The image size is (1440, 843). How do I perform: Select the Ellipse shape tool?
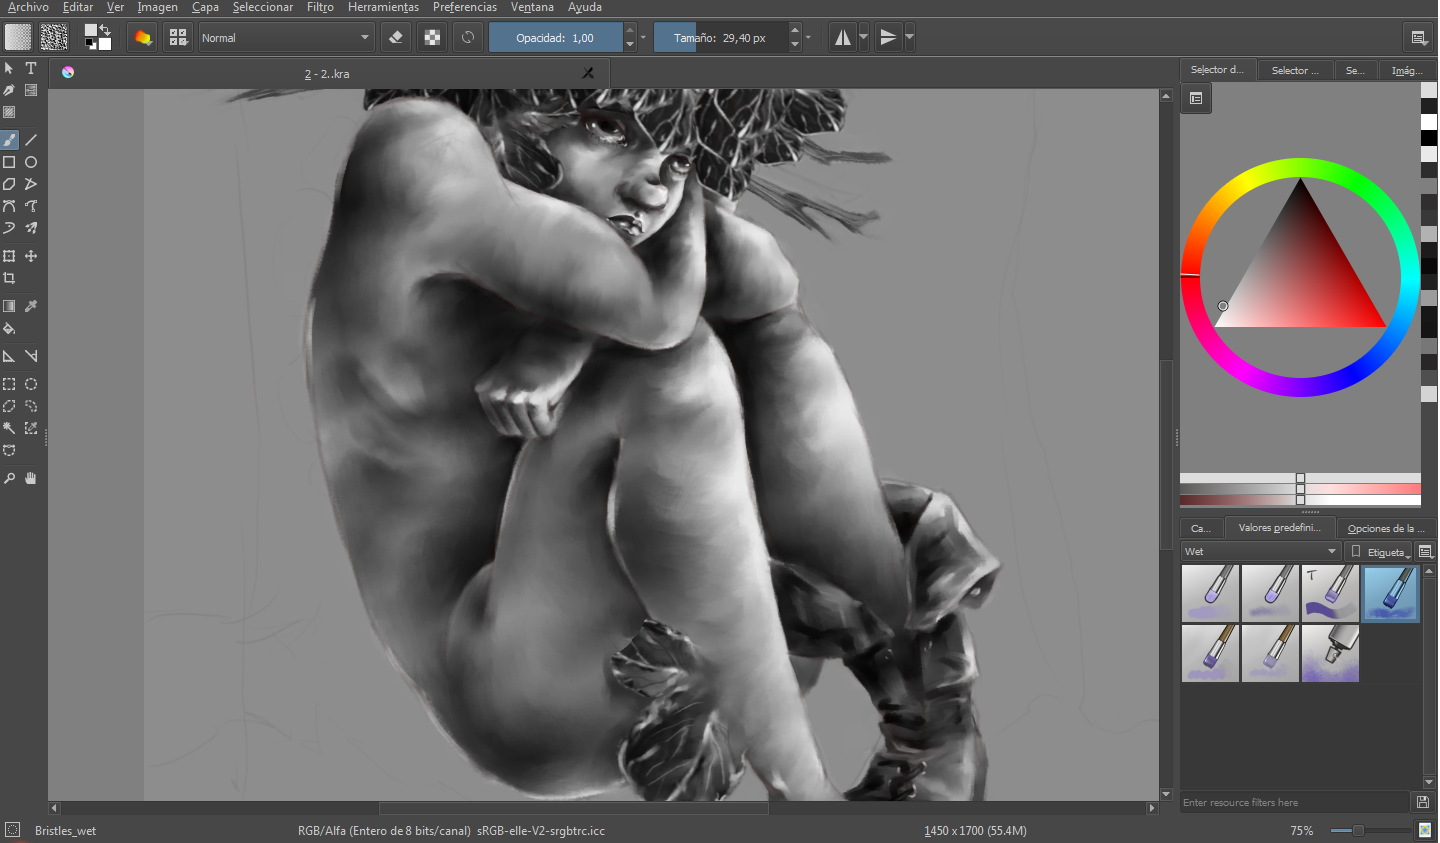coord(31,162)
